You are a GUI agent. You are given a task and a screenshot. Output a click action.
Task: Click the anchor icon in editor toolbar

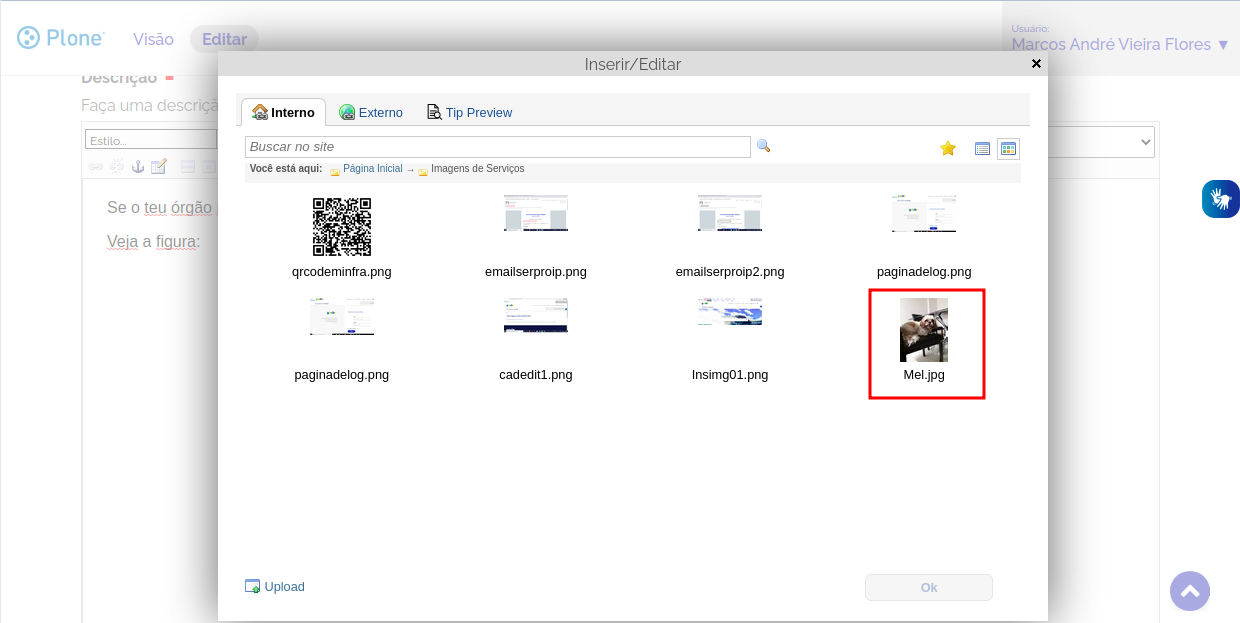(138, 166)
